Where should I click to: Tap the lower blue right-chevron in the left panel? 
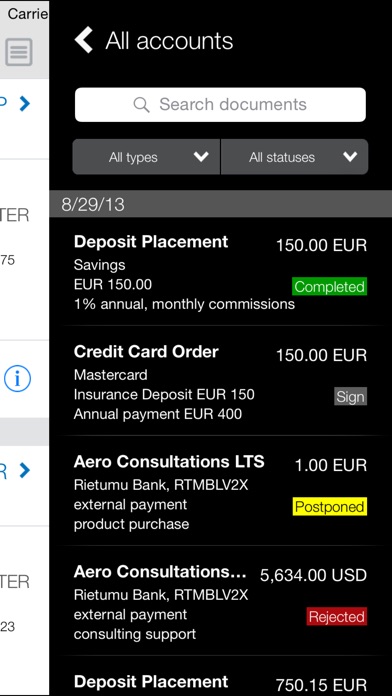click(25, 470)
